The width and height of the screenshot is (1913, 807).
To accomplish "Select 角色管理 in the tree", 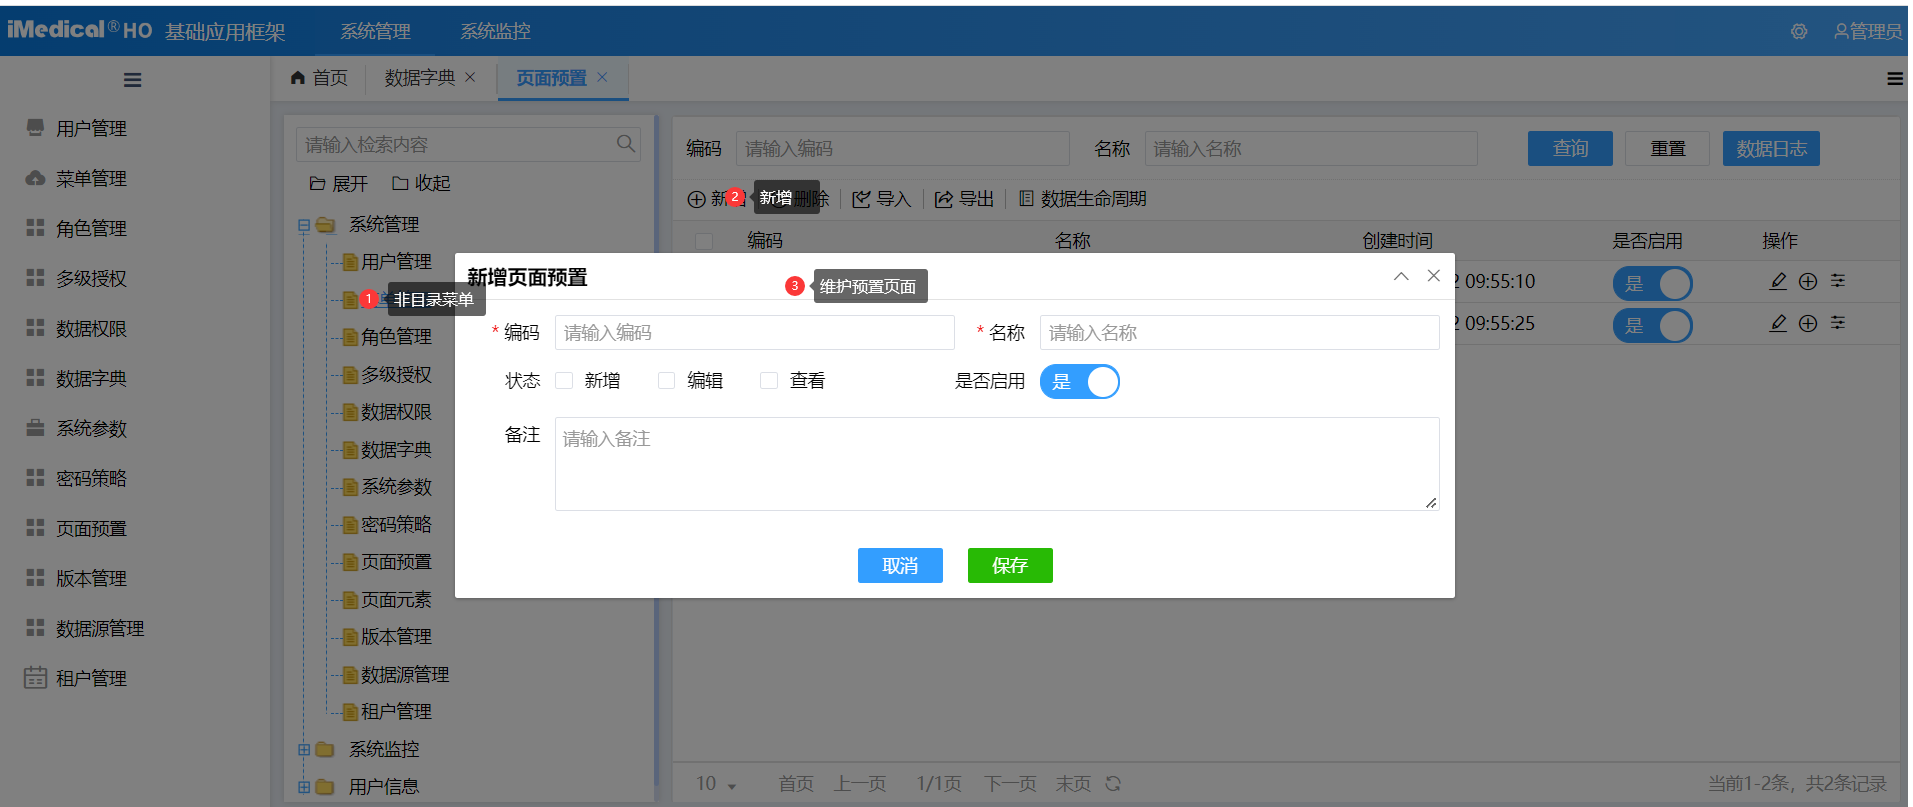I will coord(396,337).
